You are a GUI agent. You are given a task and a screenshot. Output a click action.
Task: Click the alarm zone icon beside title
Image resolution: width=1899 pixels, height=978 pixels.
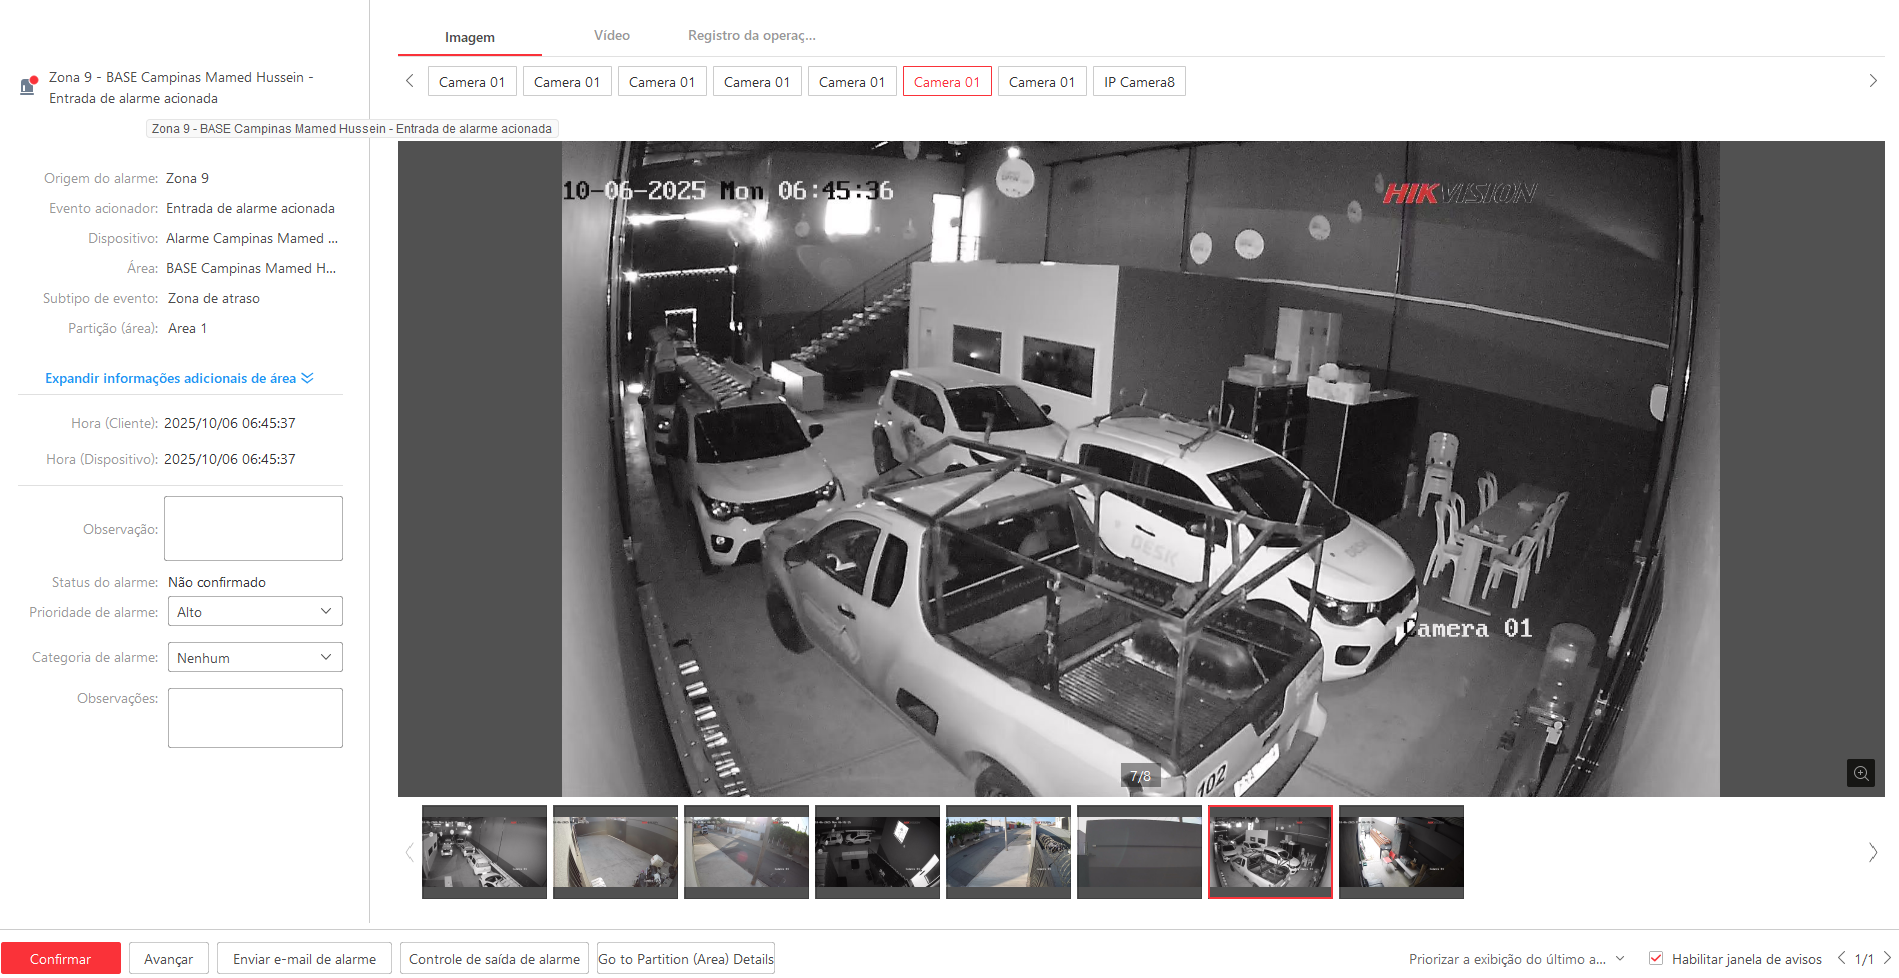[x=28, y=86]
